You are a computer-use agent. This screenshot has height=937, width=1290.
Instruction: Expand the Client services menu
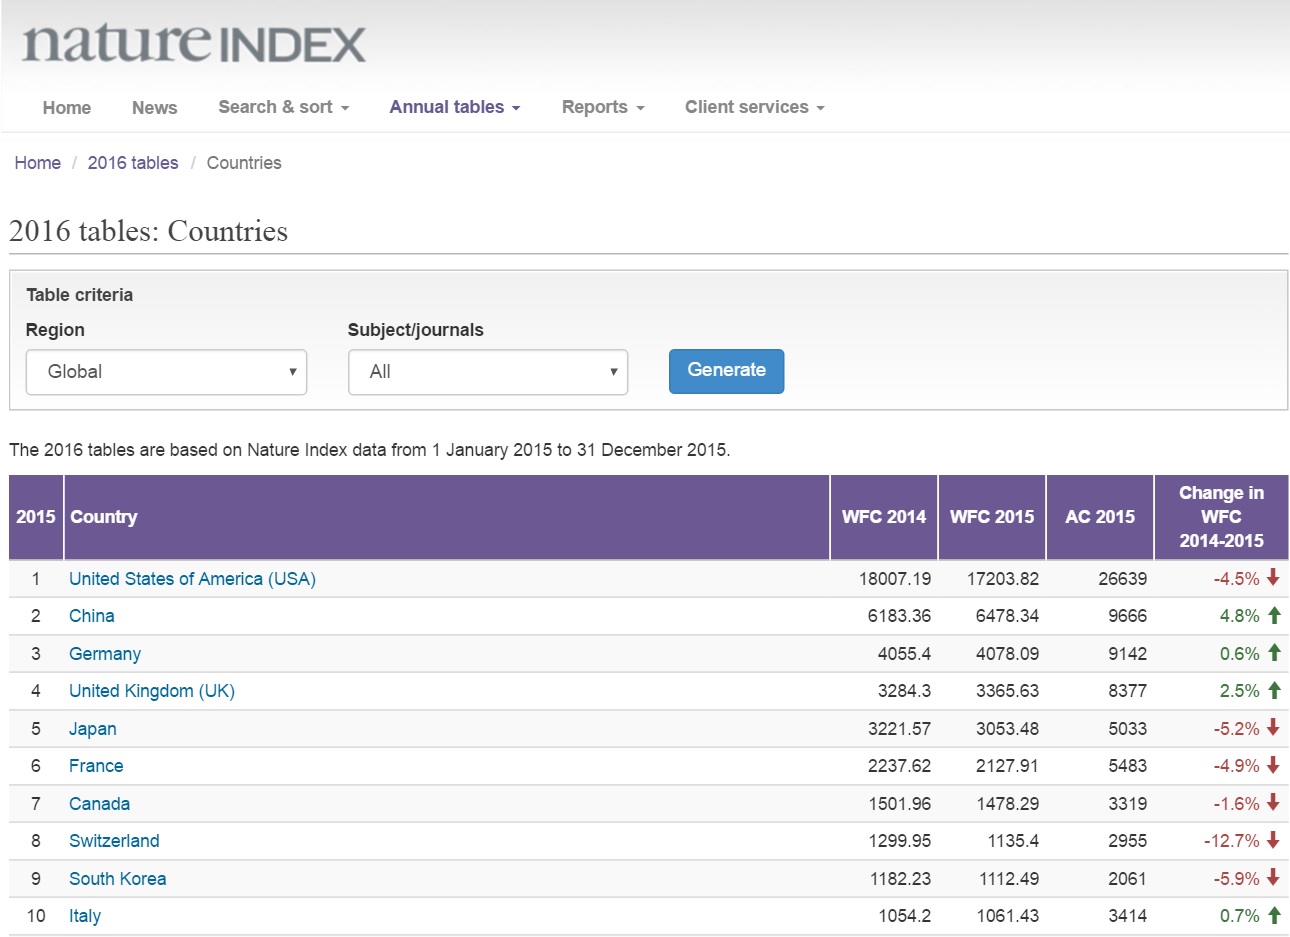(755, 107)
